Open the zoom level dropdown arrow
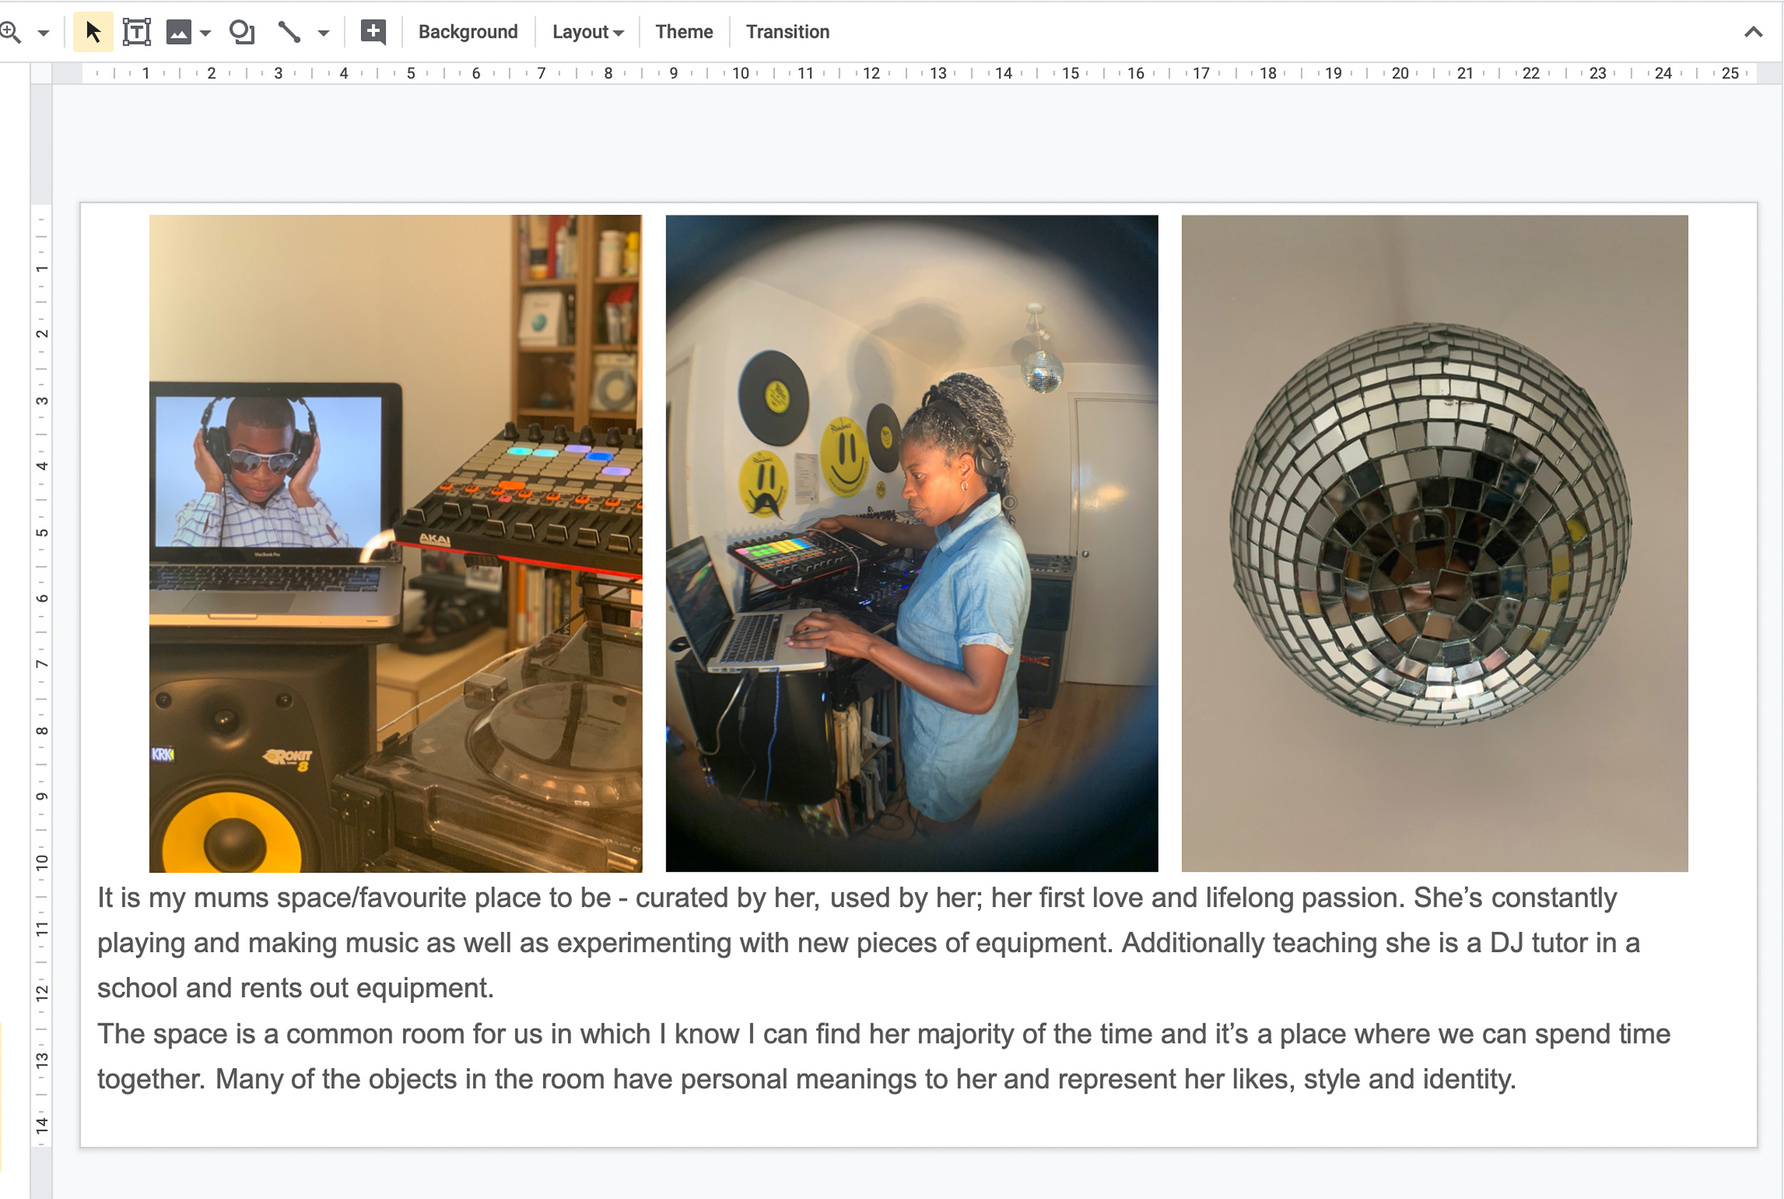 [43, 33]
